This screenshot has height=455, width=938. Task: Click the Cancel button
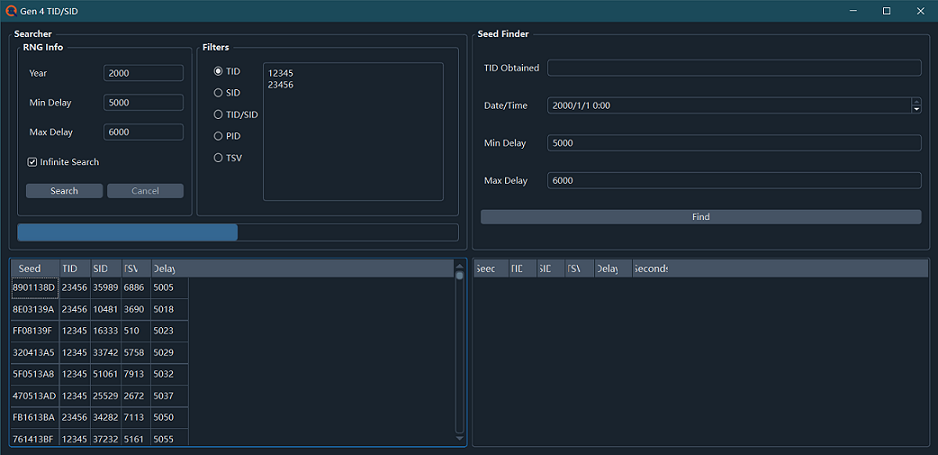pyautogui.click(x=145, y=191)
